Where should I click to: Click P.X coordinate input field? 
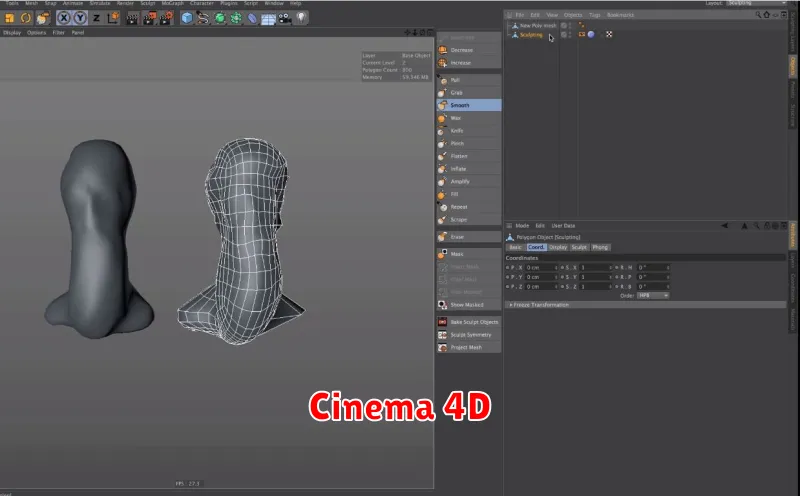tap(541, 268)
